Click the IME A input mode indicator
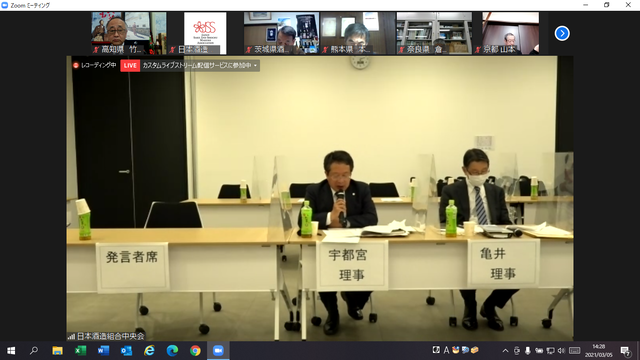Viewport: 640px width, 360px height. click(446, 350)
